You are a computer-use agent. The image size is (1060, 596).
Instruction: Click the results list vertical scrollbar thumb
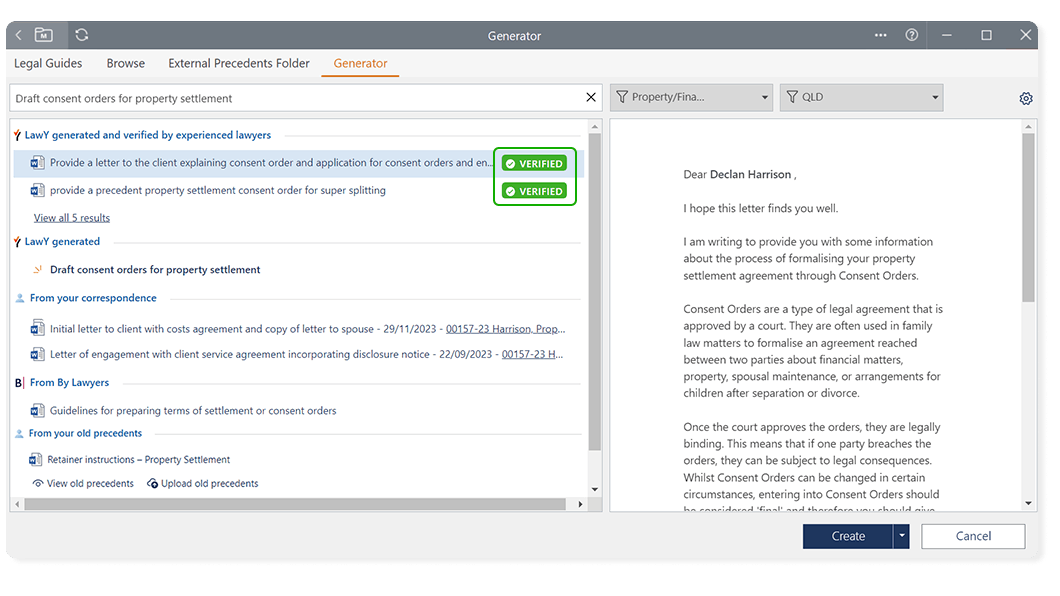594,292
